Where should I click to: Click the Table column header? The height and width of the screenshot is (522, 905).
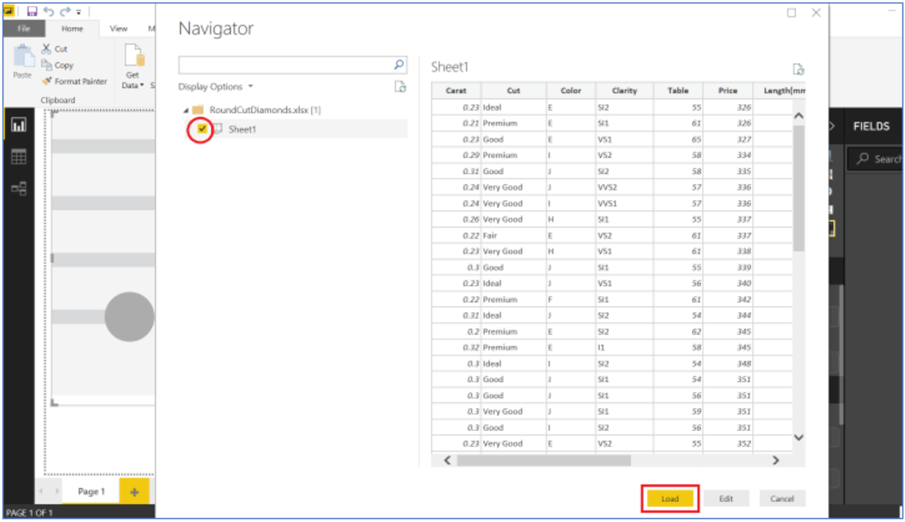678,91
